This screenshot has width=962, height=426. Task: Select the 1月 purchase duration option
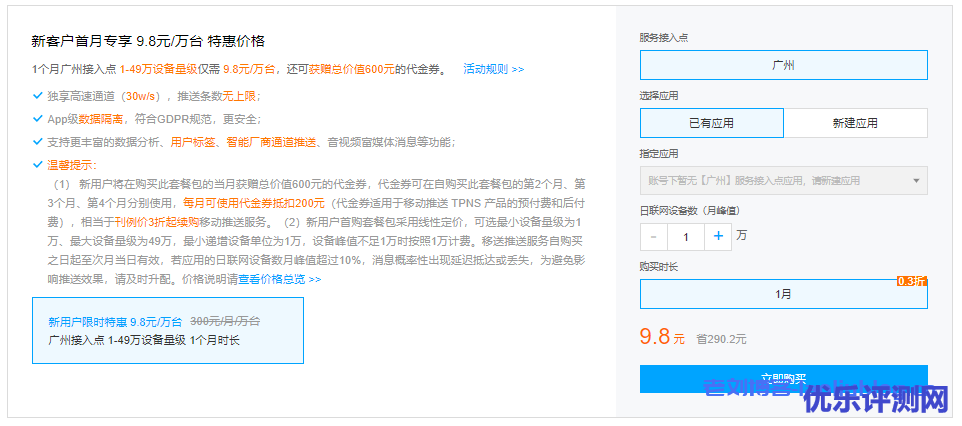tap(783, 294)
